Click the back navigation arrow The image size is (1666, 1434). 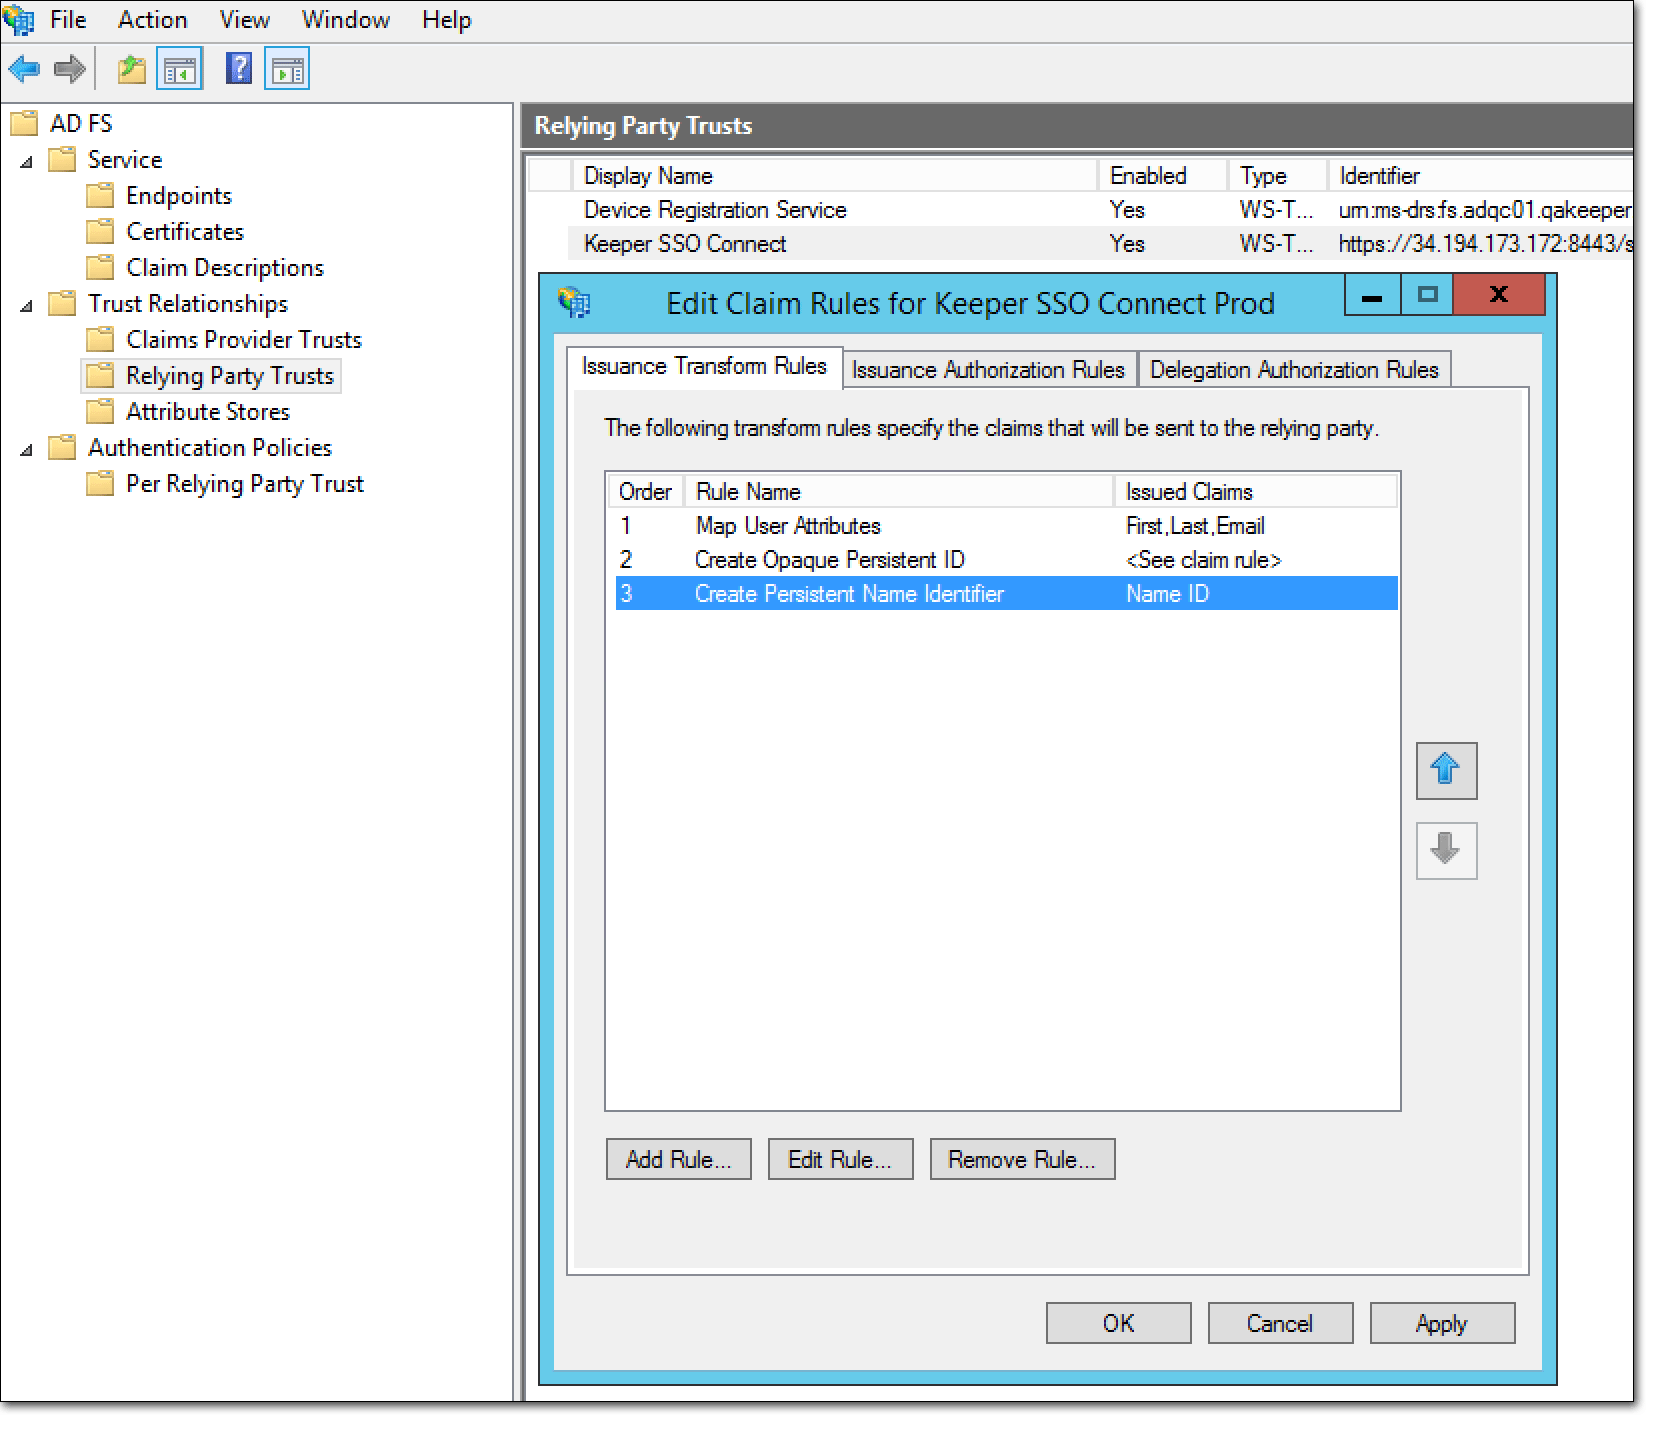(x=24, y=69)
